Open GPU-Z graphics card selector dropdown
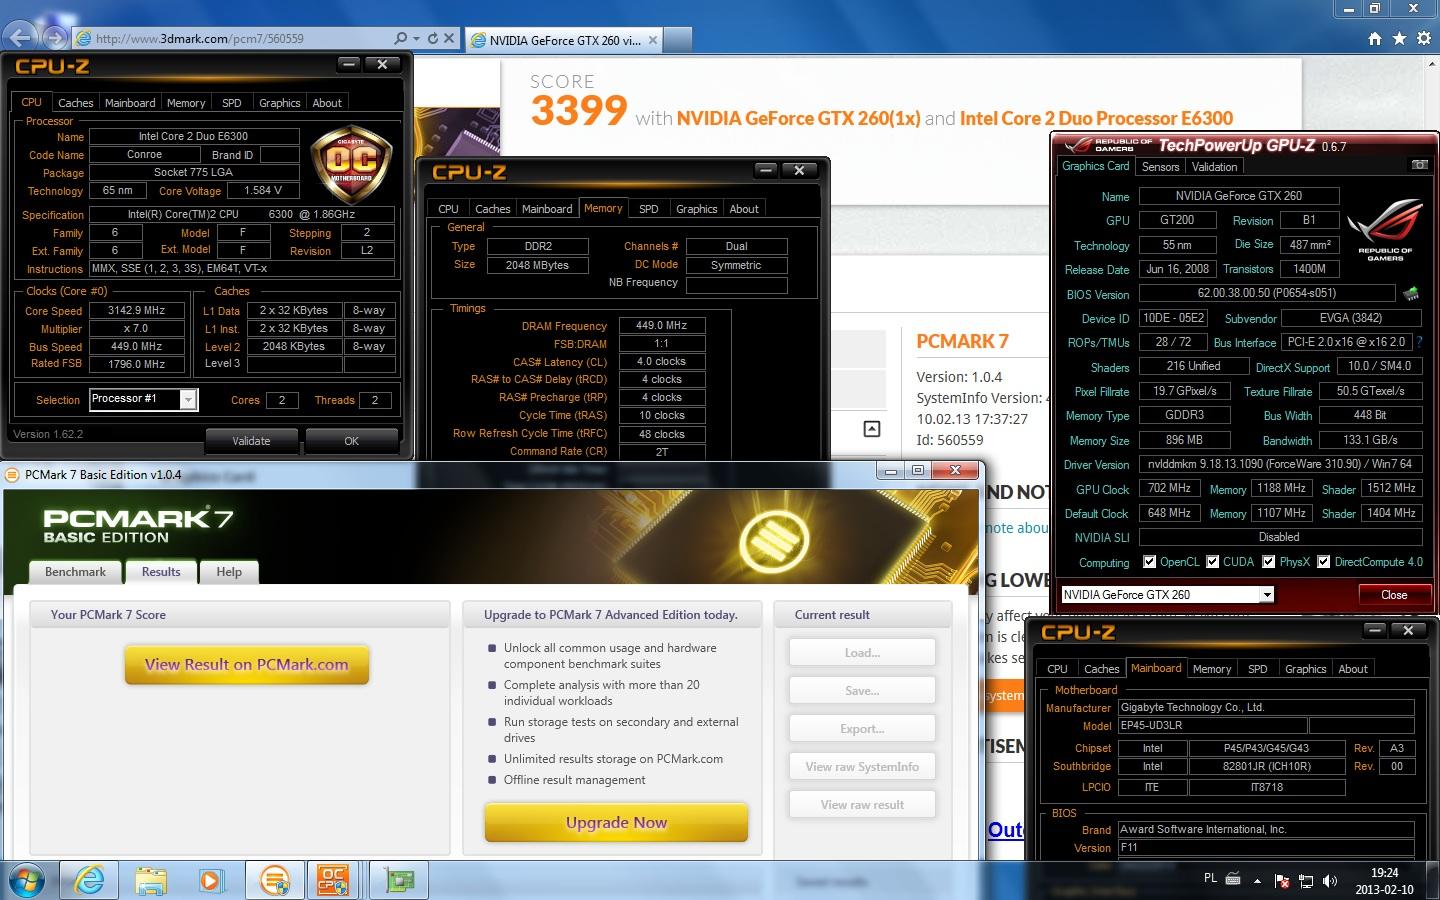Image resolution: width=1440 pixels, height=900 pixels. point(1267,595)
